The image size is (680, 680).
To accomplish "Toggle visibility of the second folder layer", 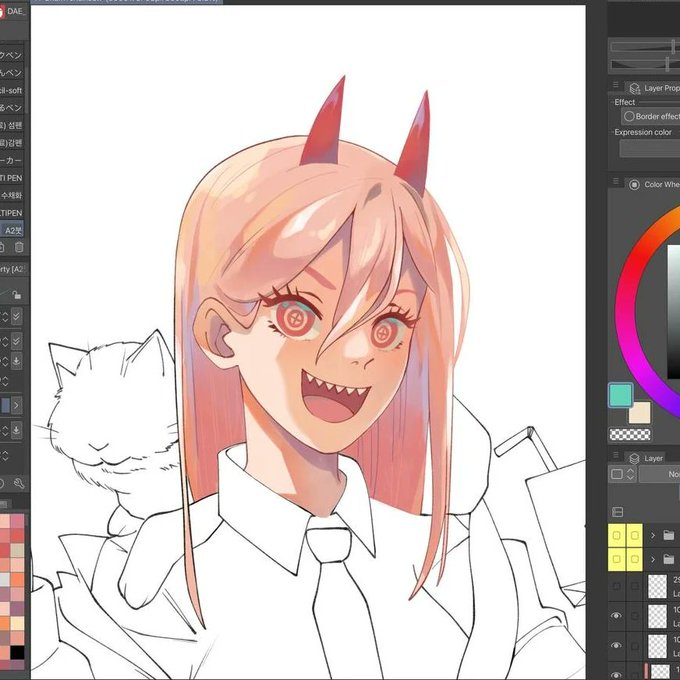I will (617, 559).
